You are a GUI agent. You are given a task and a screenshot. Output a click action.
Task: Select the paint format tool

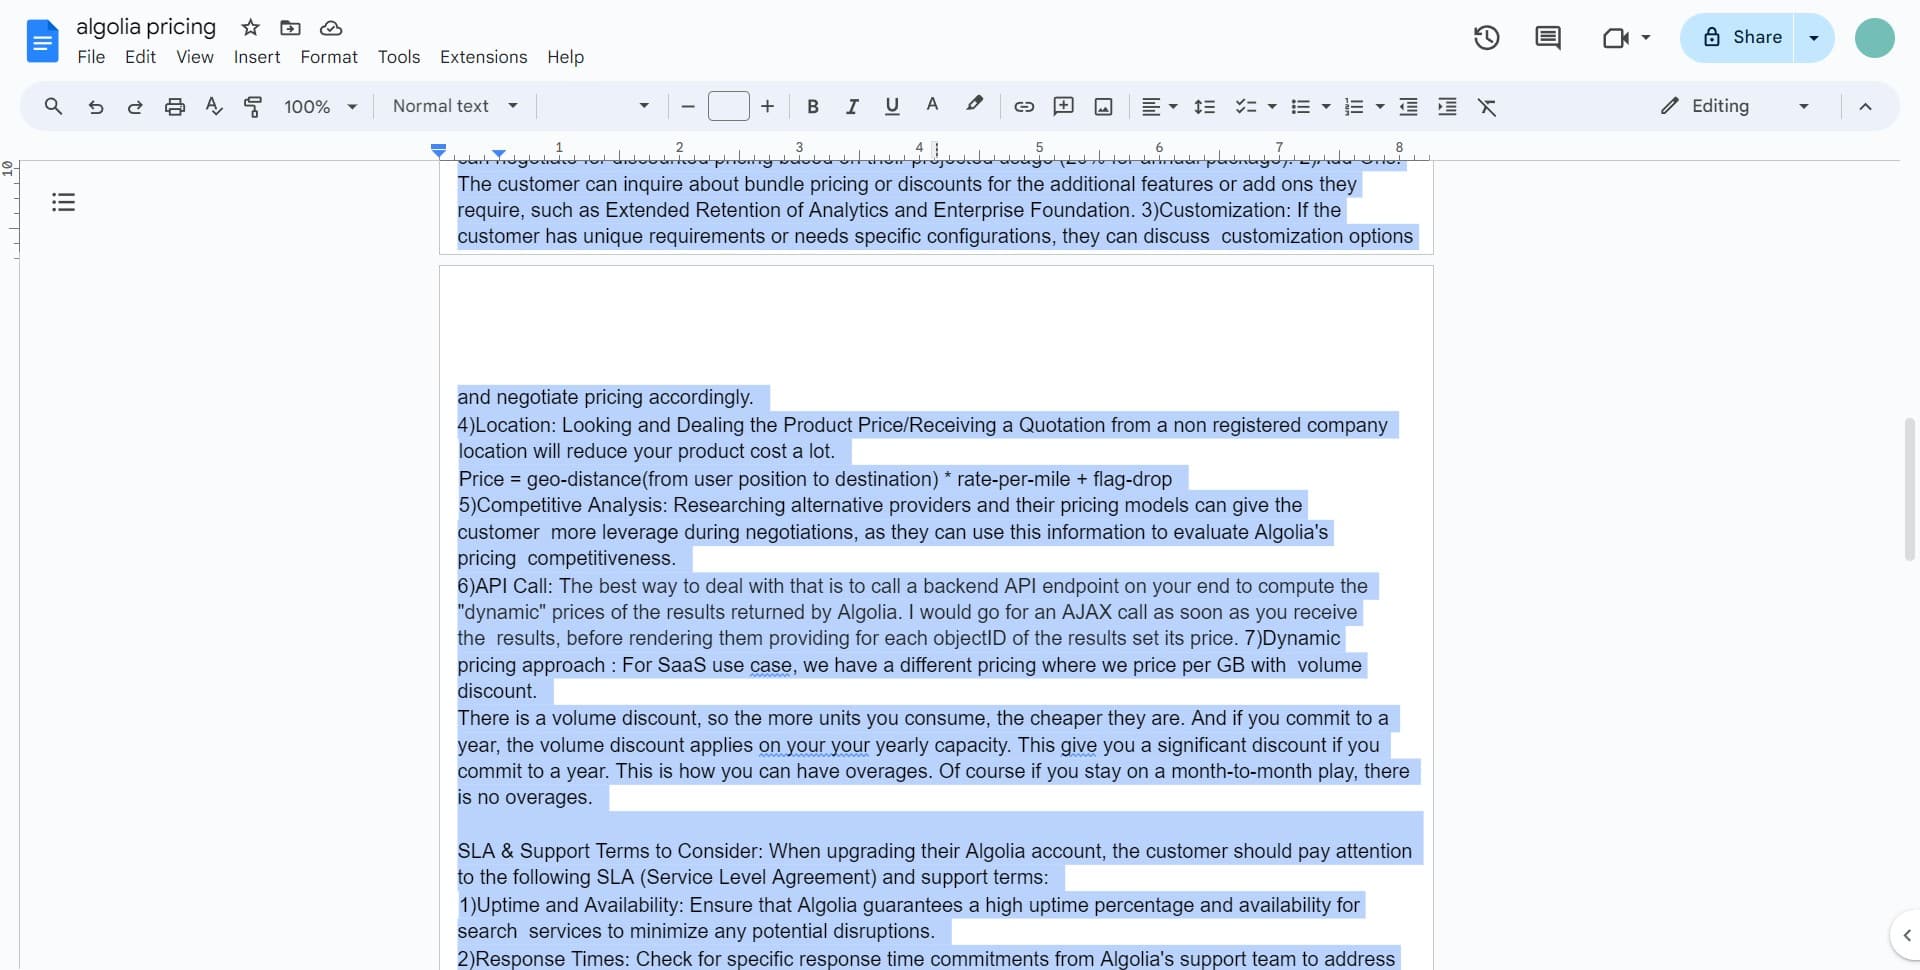coord(253,107)
